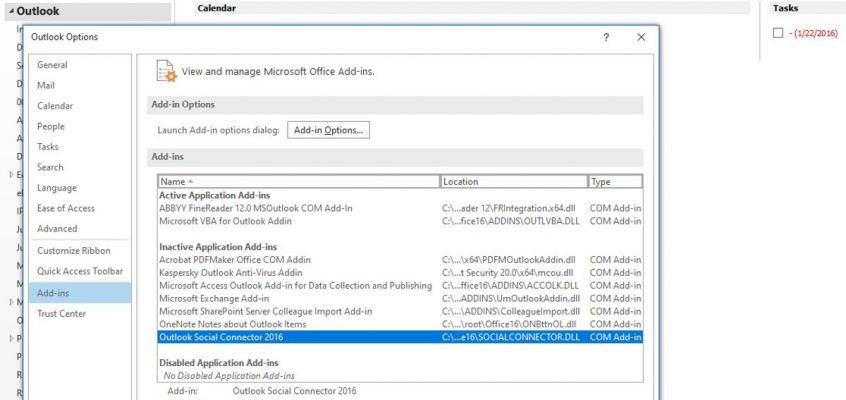846x400 pixels.
Task: Click the ColleagueImport.dll location cell
Action: pos(511,311)
